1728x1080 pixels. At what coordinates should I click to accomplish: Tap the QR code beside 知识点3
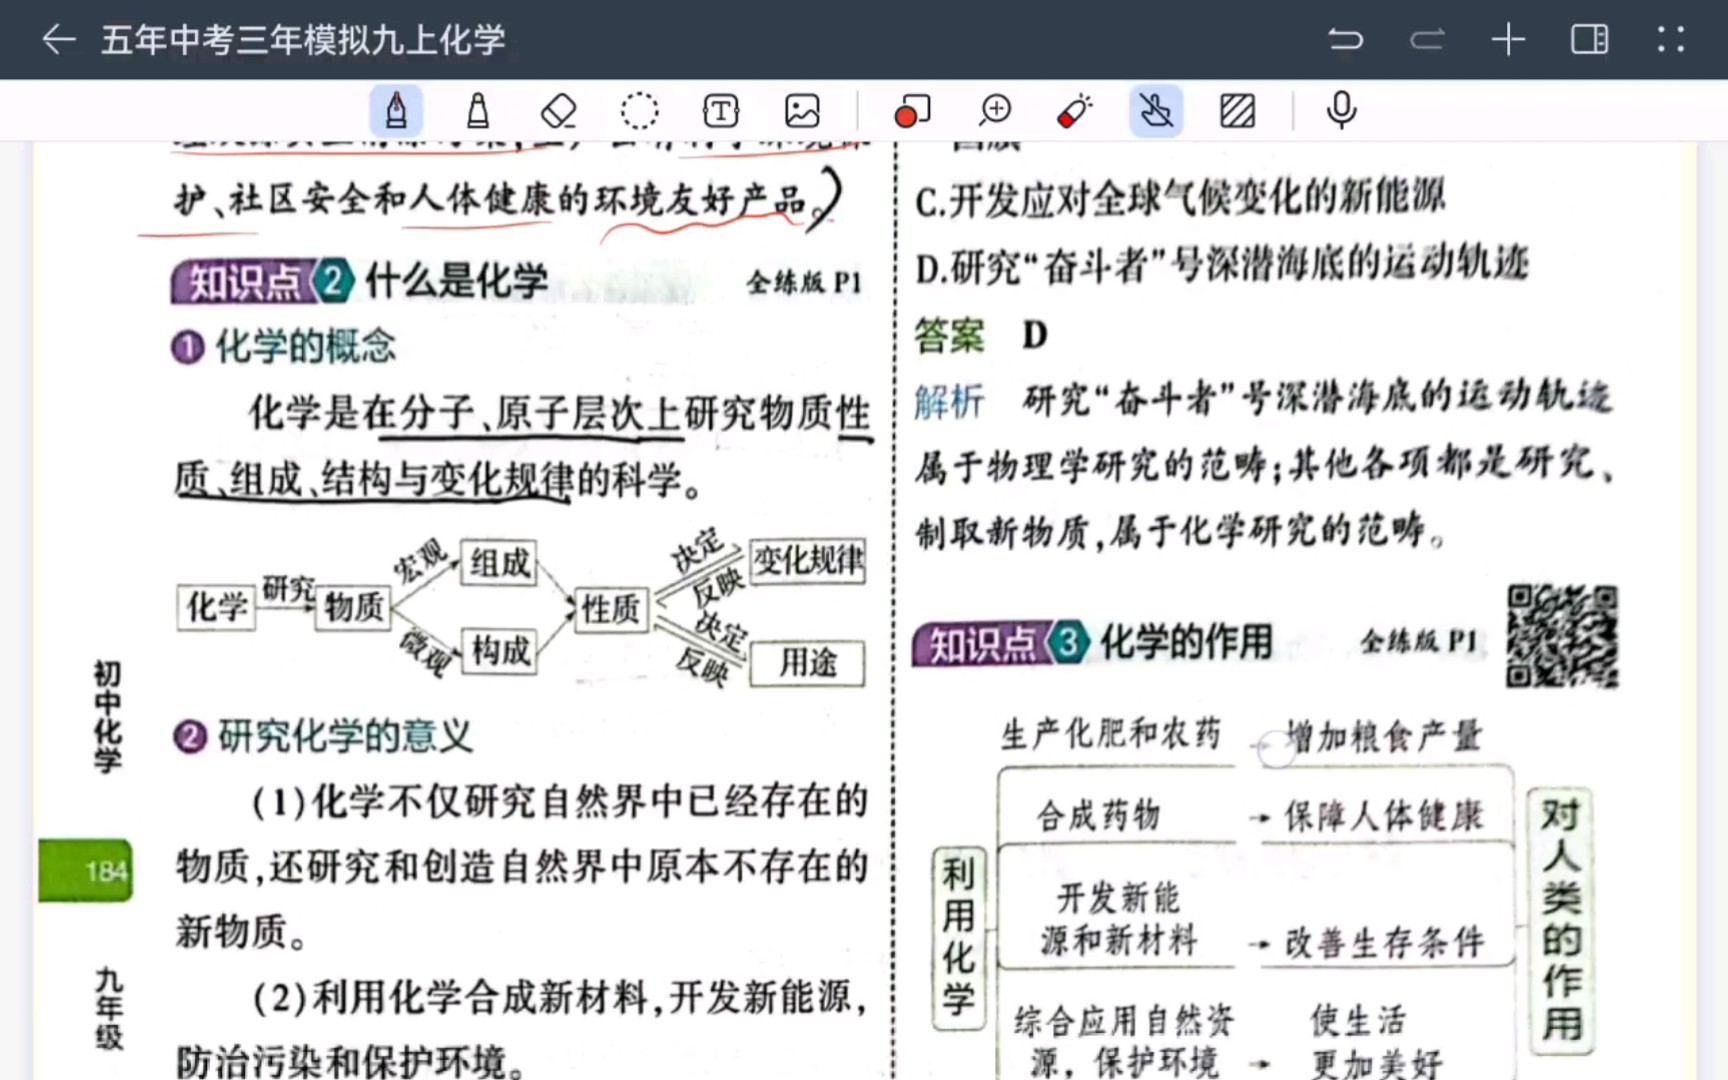pos(1562,637)
